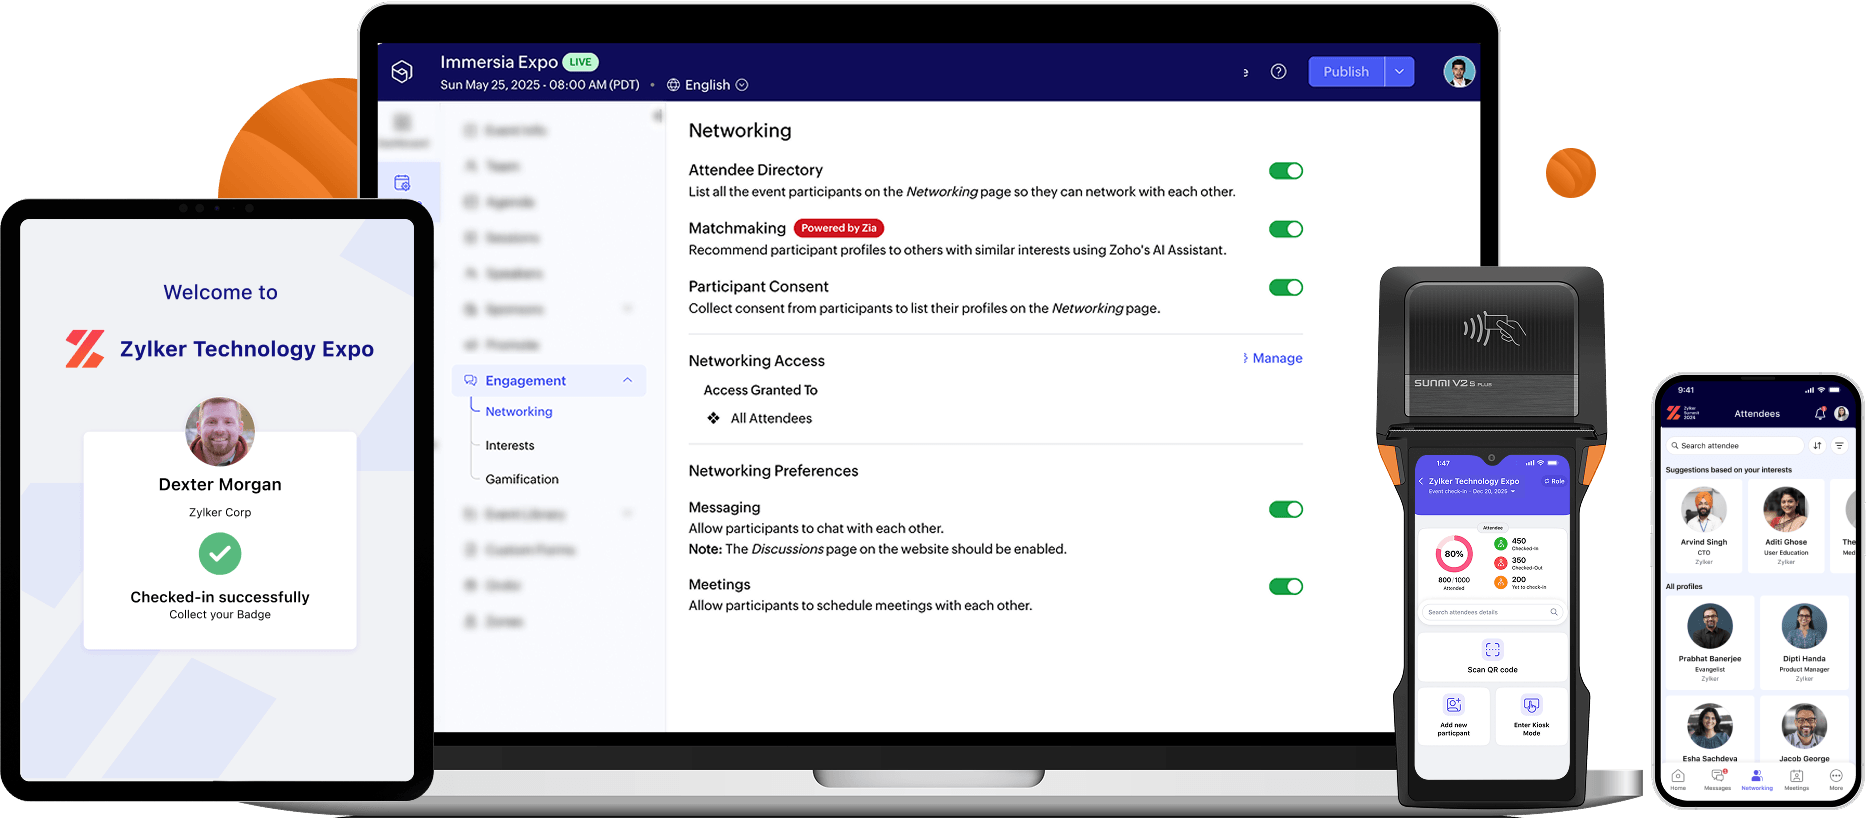Tap the filter lines icon in phone app
The height and width of the screenshot is (818, 1867).
1839,446
